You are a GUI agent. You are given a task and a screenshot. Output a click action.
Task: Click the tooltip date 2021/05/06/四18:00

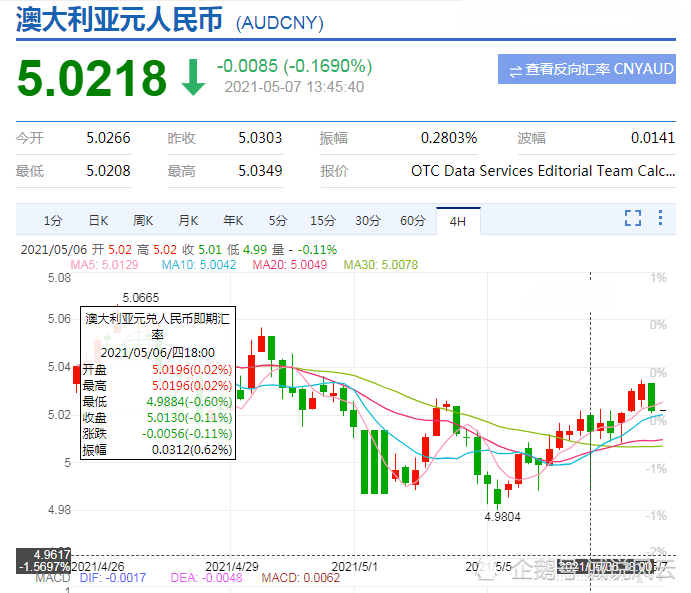click(x=157, y=353)
